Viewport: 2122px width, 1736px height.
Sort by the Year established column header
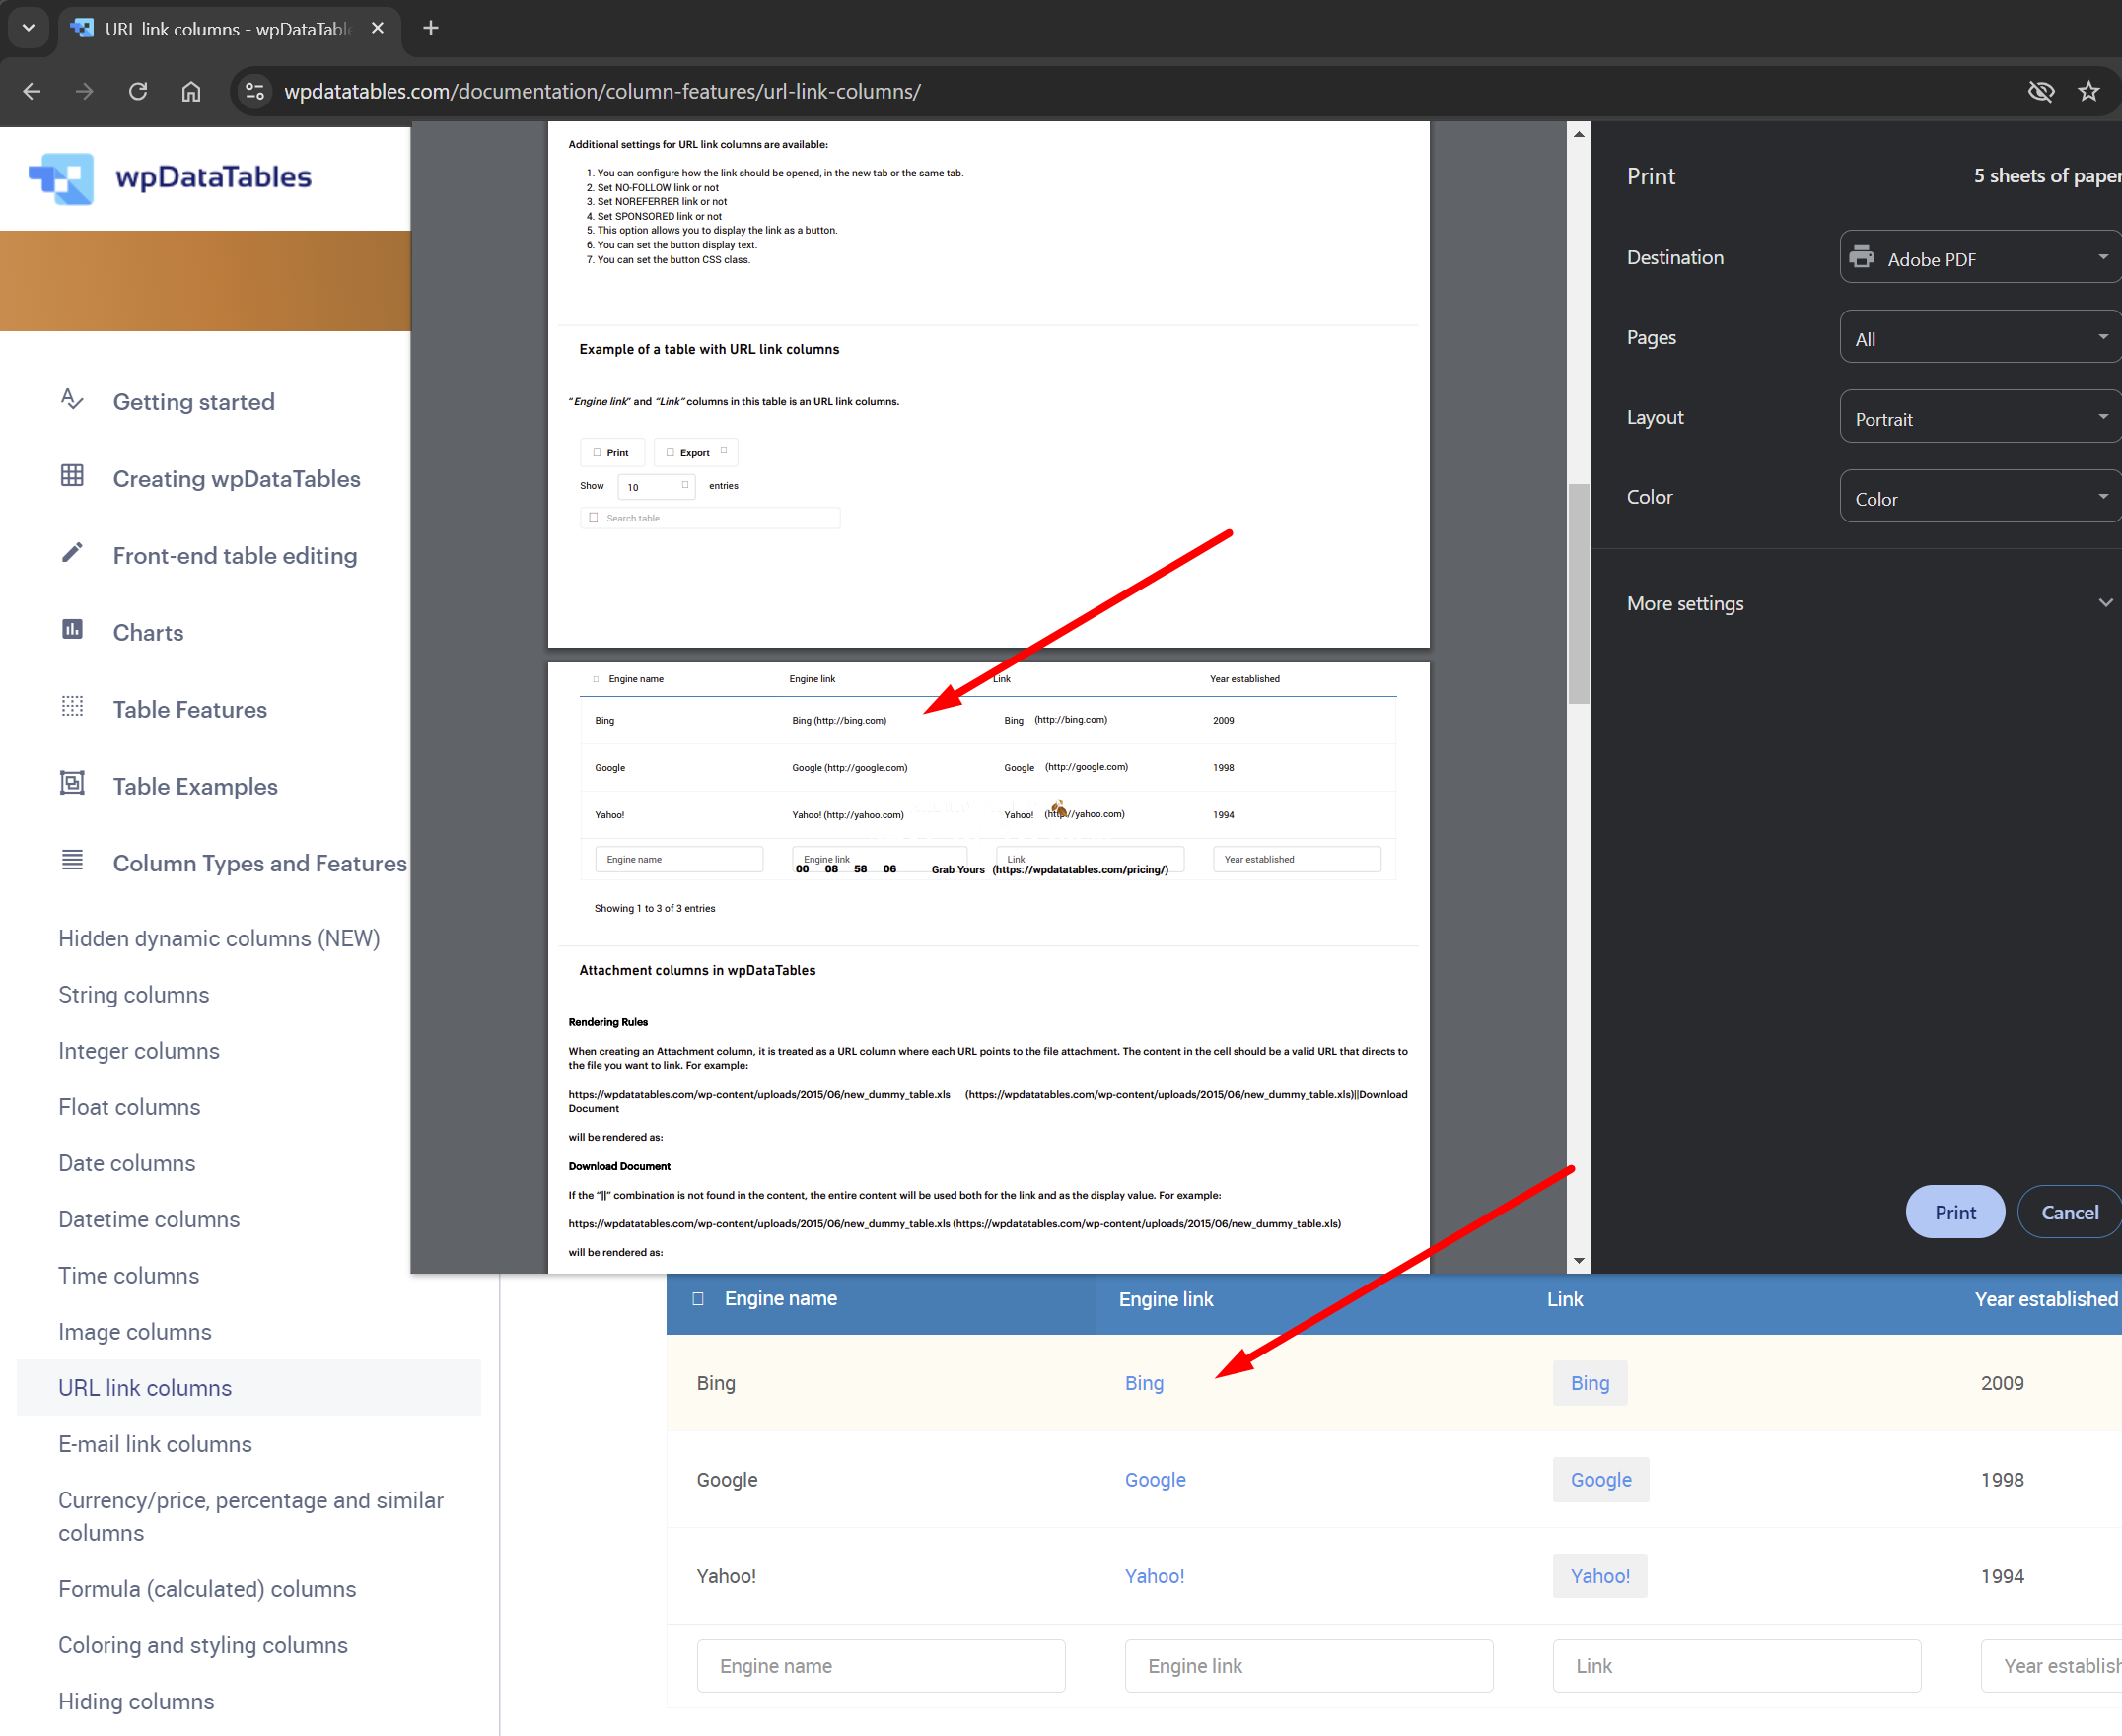coord(2046,1299)
